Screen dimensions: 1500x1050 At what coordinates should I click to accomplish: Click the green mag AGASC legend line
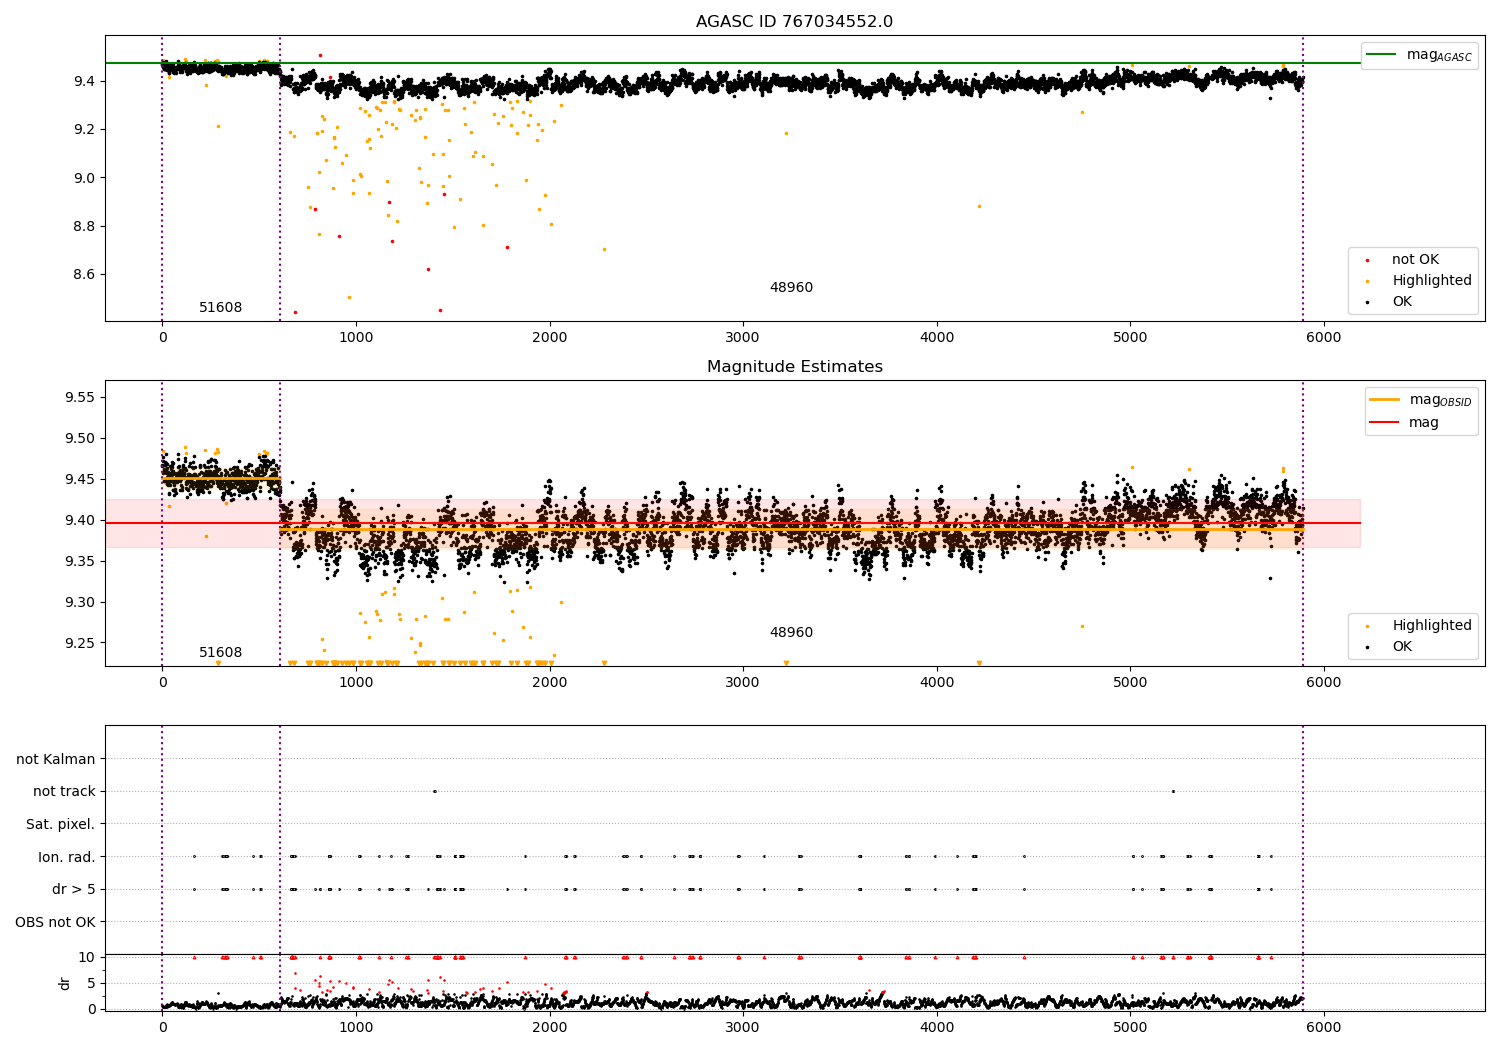click(x=1381, y=54)
